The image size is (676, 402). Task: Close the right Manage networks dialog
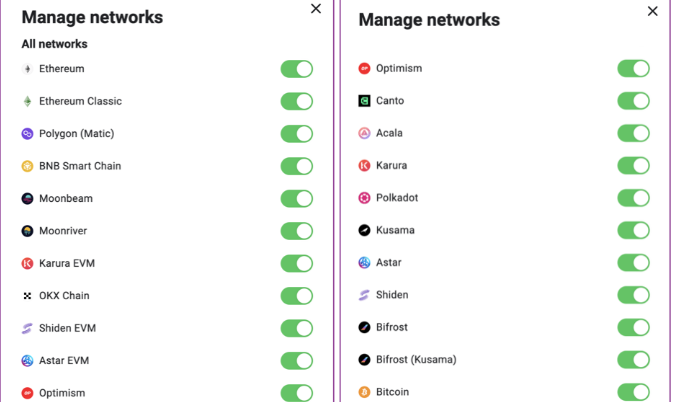click(x=653, y=11)
